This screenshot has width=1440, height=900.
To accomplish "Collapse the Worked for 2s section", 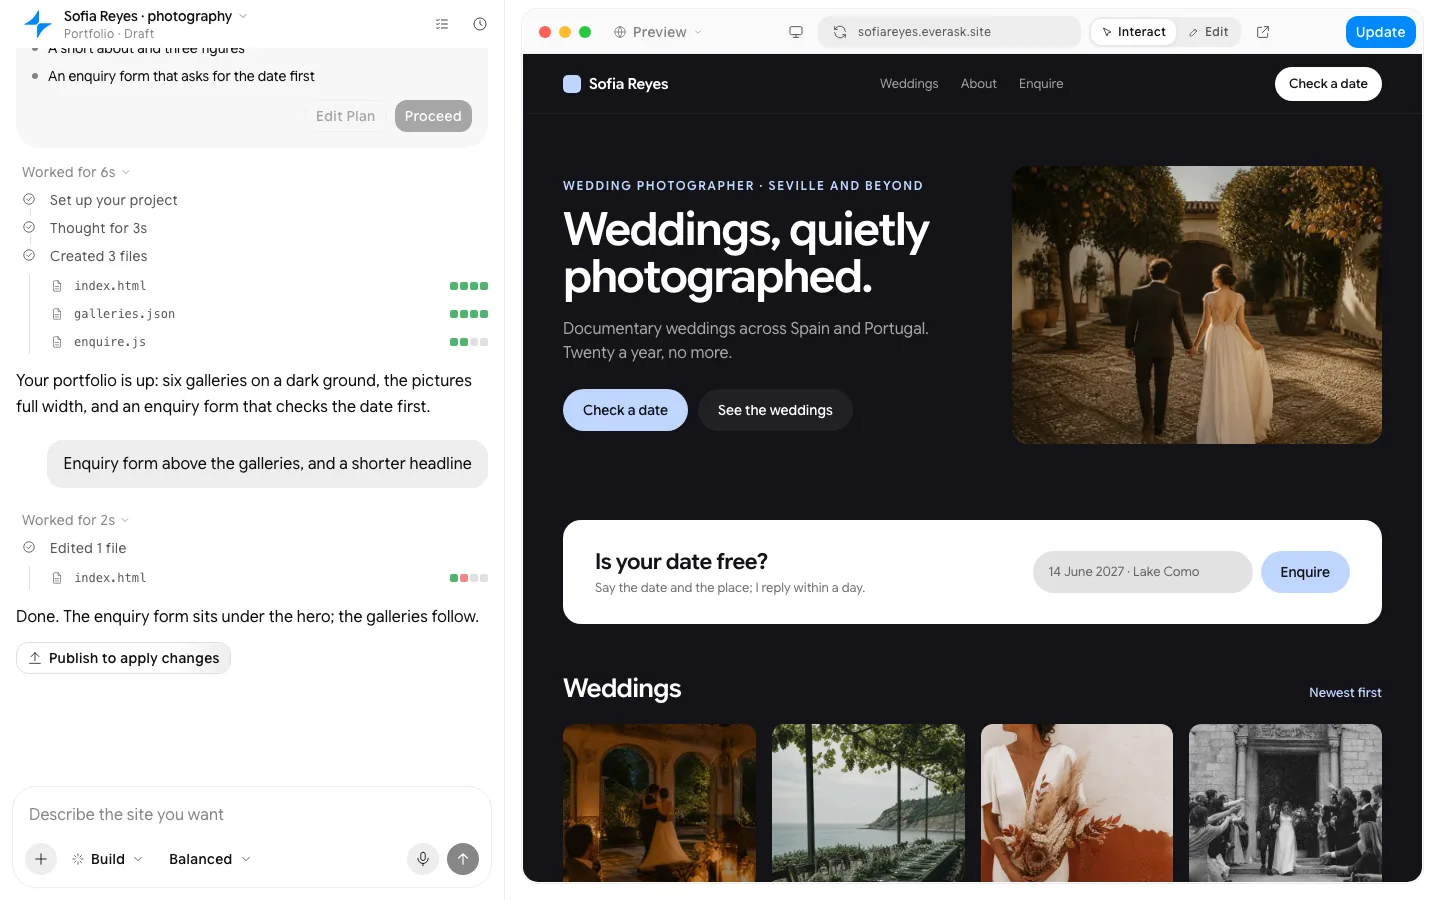I will click(76, 520).
